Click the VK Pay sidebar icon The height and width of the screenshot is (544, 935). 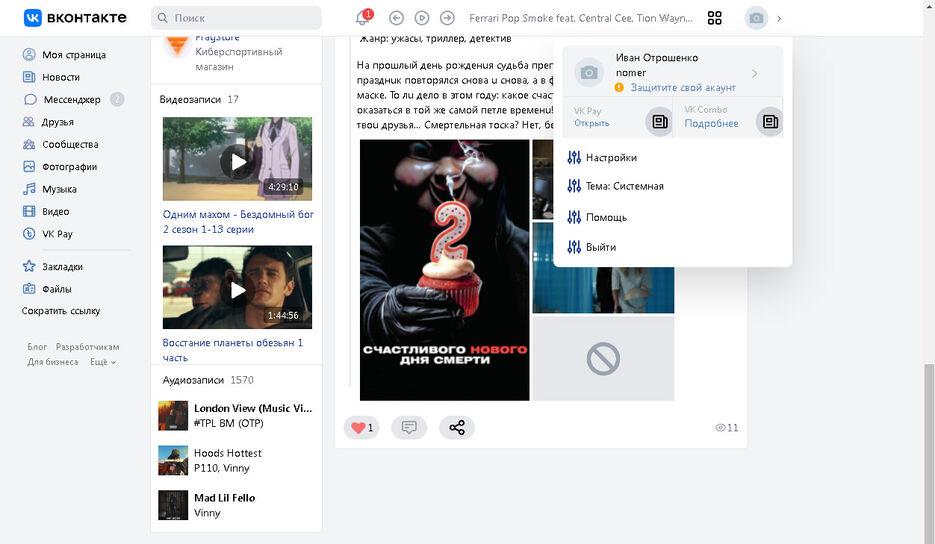[29, 234]
